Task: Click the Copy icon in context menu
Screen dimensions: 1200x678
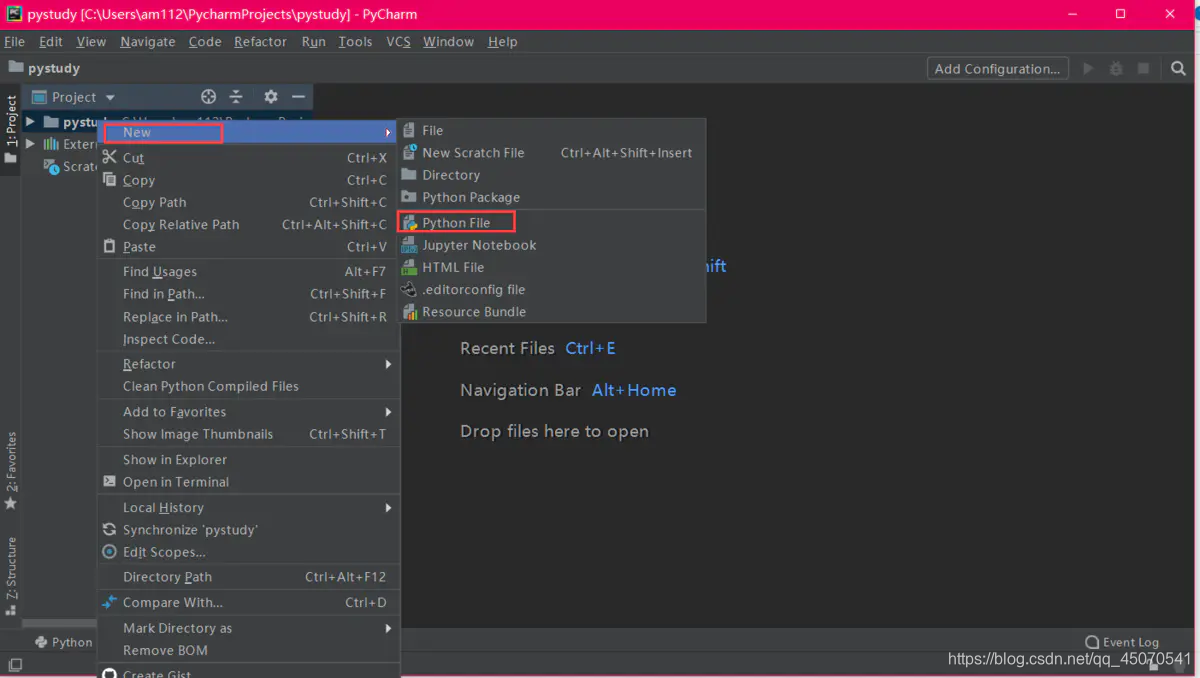Action: click(110, 180)
